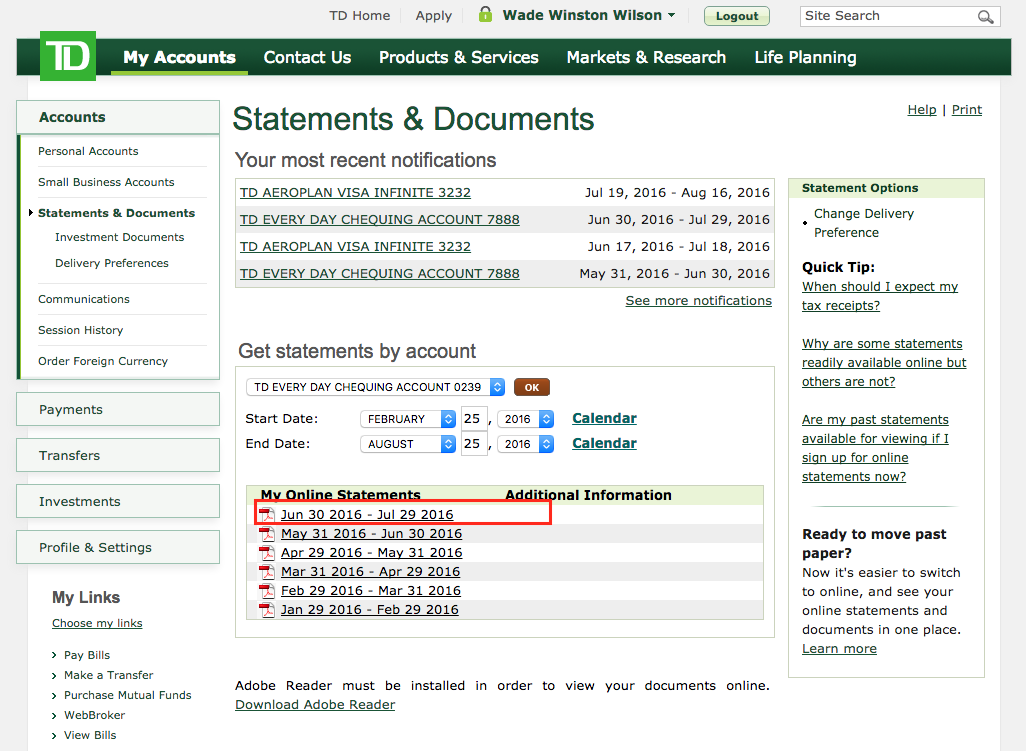
Task: Open End Date Calendar link
Action: [605, 443]
